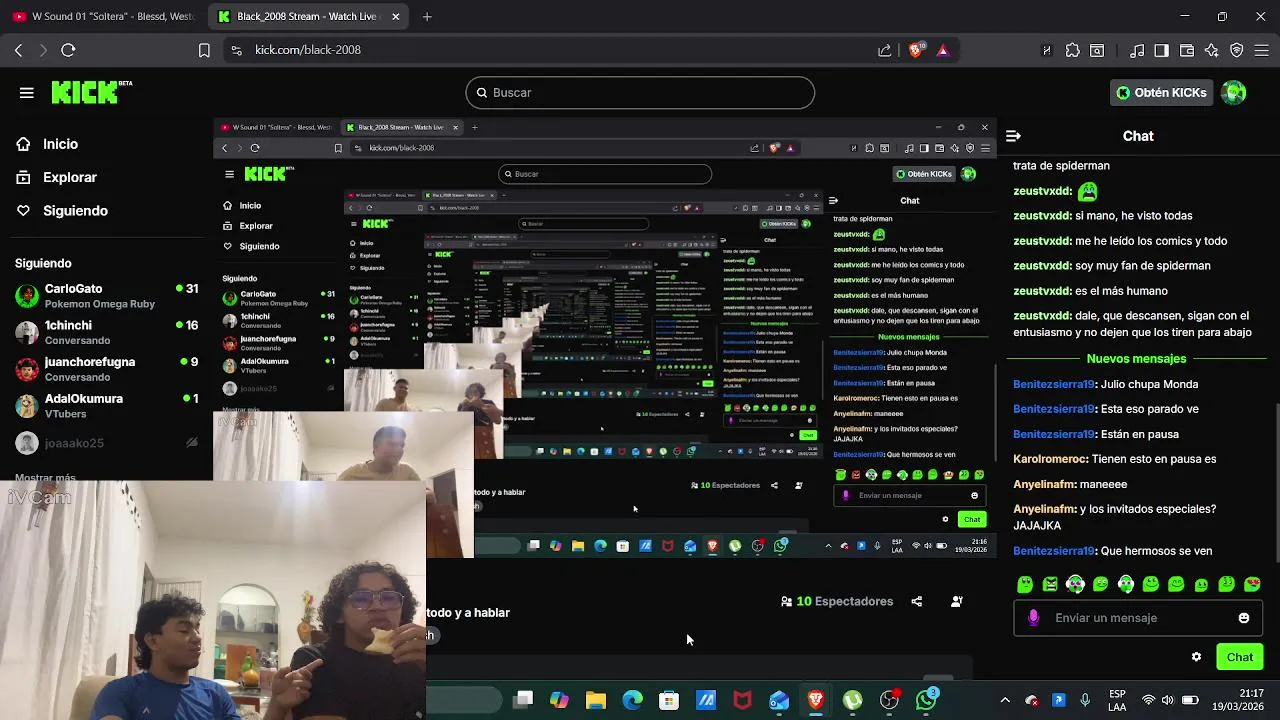Viewport: 1280px width, 720px height.
Task: Expand Mostrar más in following list
Action: pyautogui.click(x=45, y=477)
